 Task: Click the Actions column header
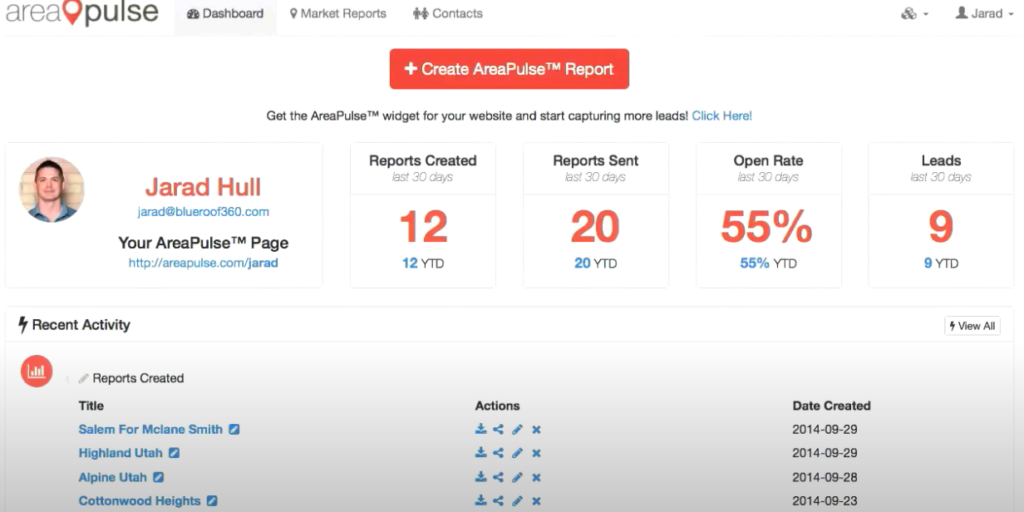click(x=498, y=406)
